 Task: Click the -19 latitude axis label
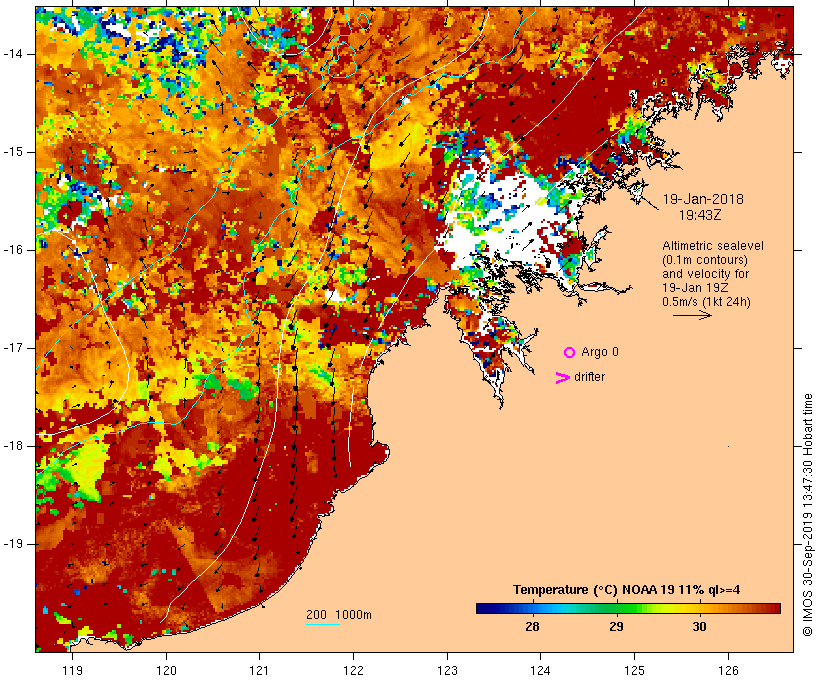pyautogui.click(x=12, y=544)
